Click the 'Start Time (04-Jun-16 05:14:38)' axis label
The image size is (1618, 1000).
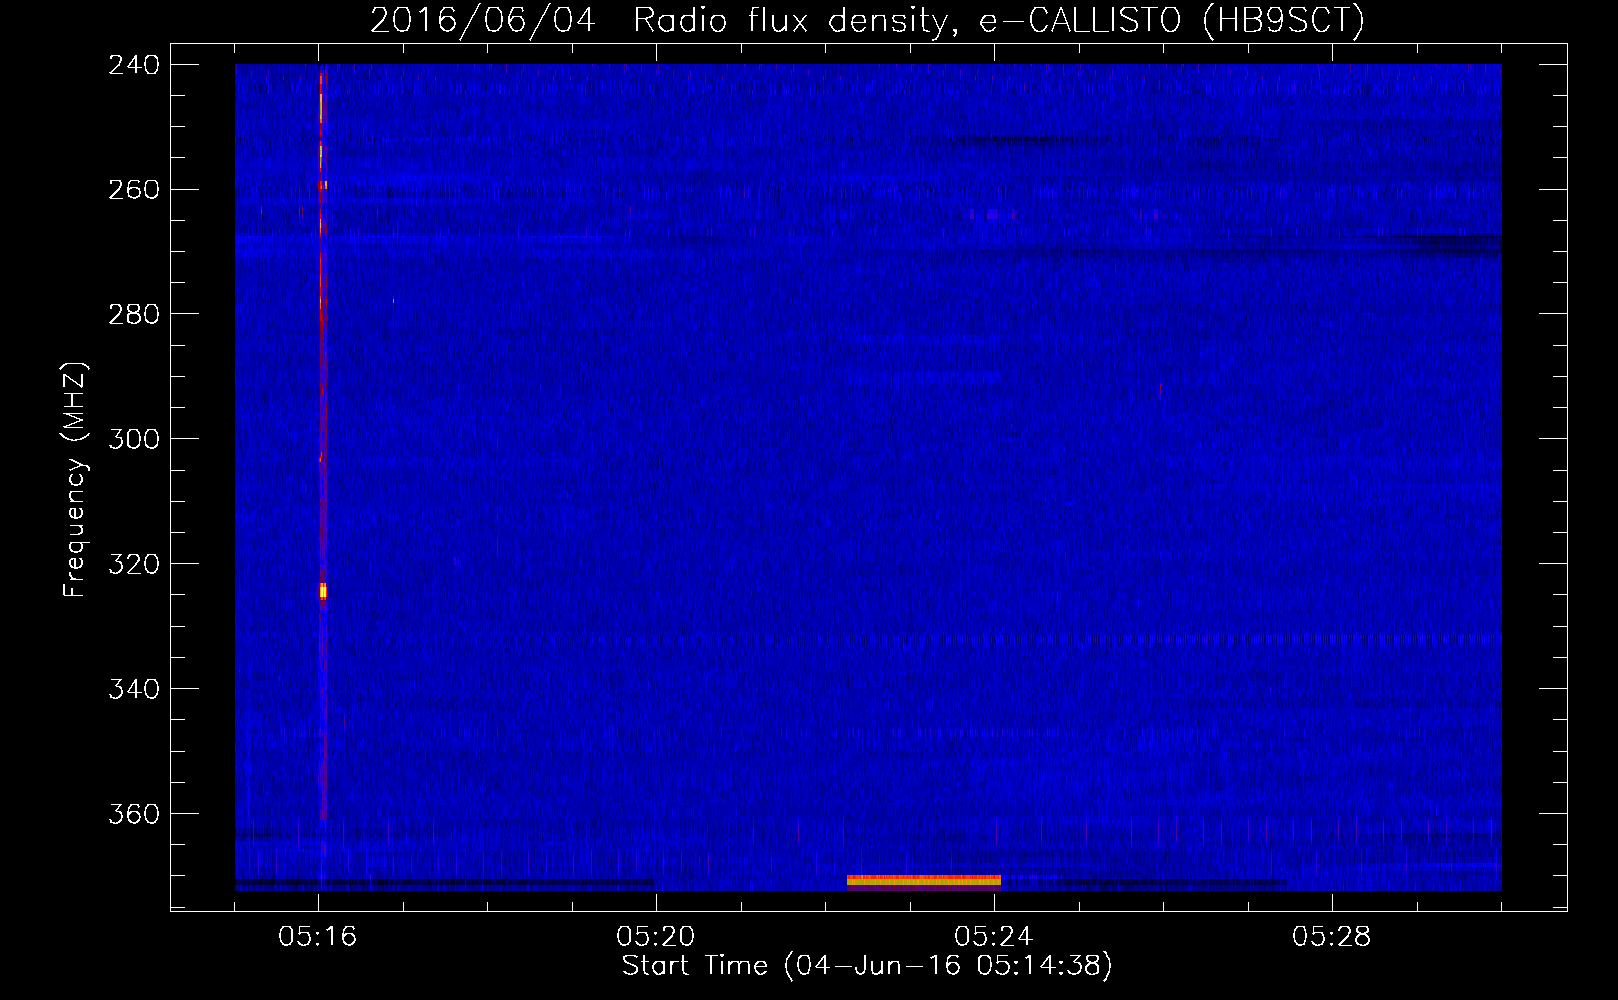click(x=867, y=966)
